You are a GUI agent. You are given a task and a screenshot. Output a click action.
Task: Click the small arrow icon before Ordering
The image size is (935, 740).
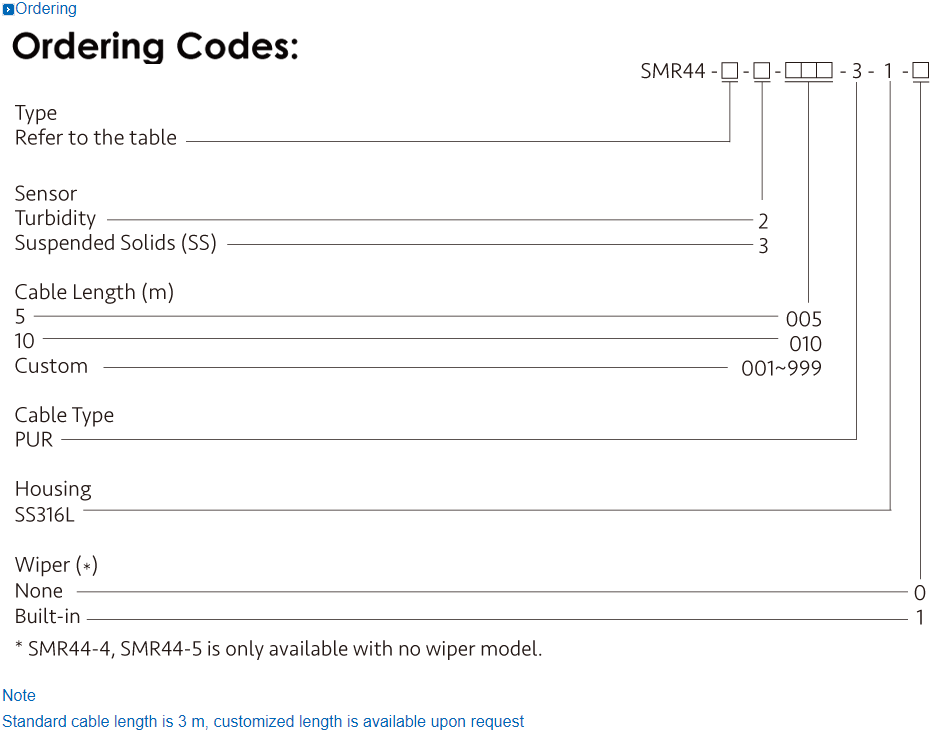[x=8, y=10]
